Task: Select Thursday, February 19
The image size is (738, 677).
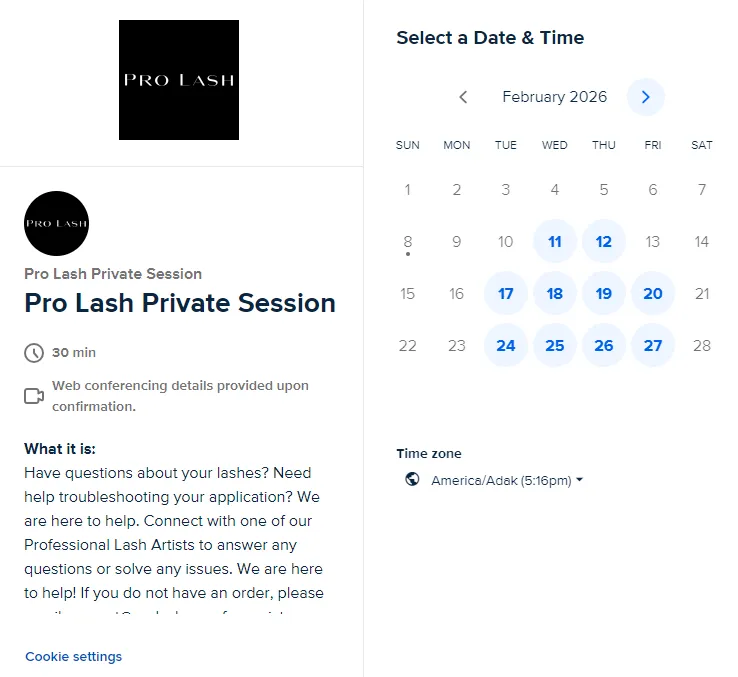Action: [x=604, y=294]
